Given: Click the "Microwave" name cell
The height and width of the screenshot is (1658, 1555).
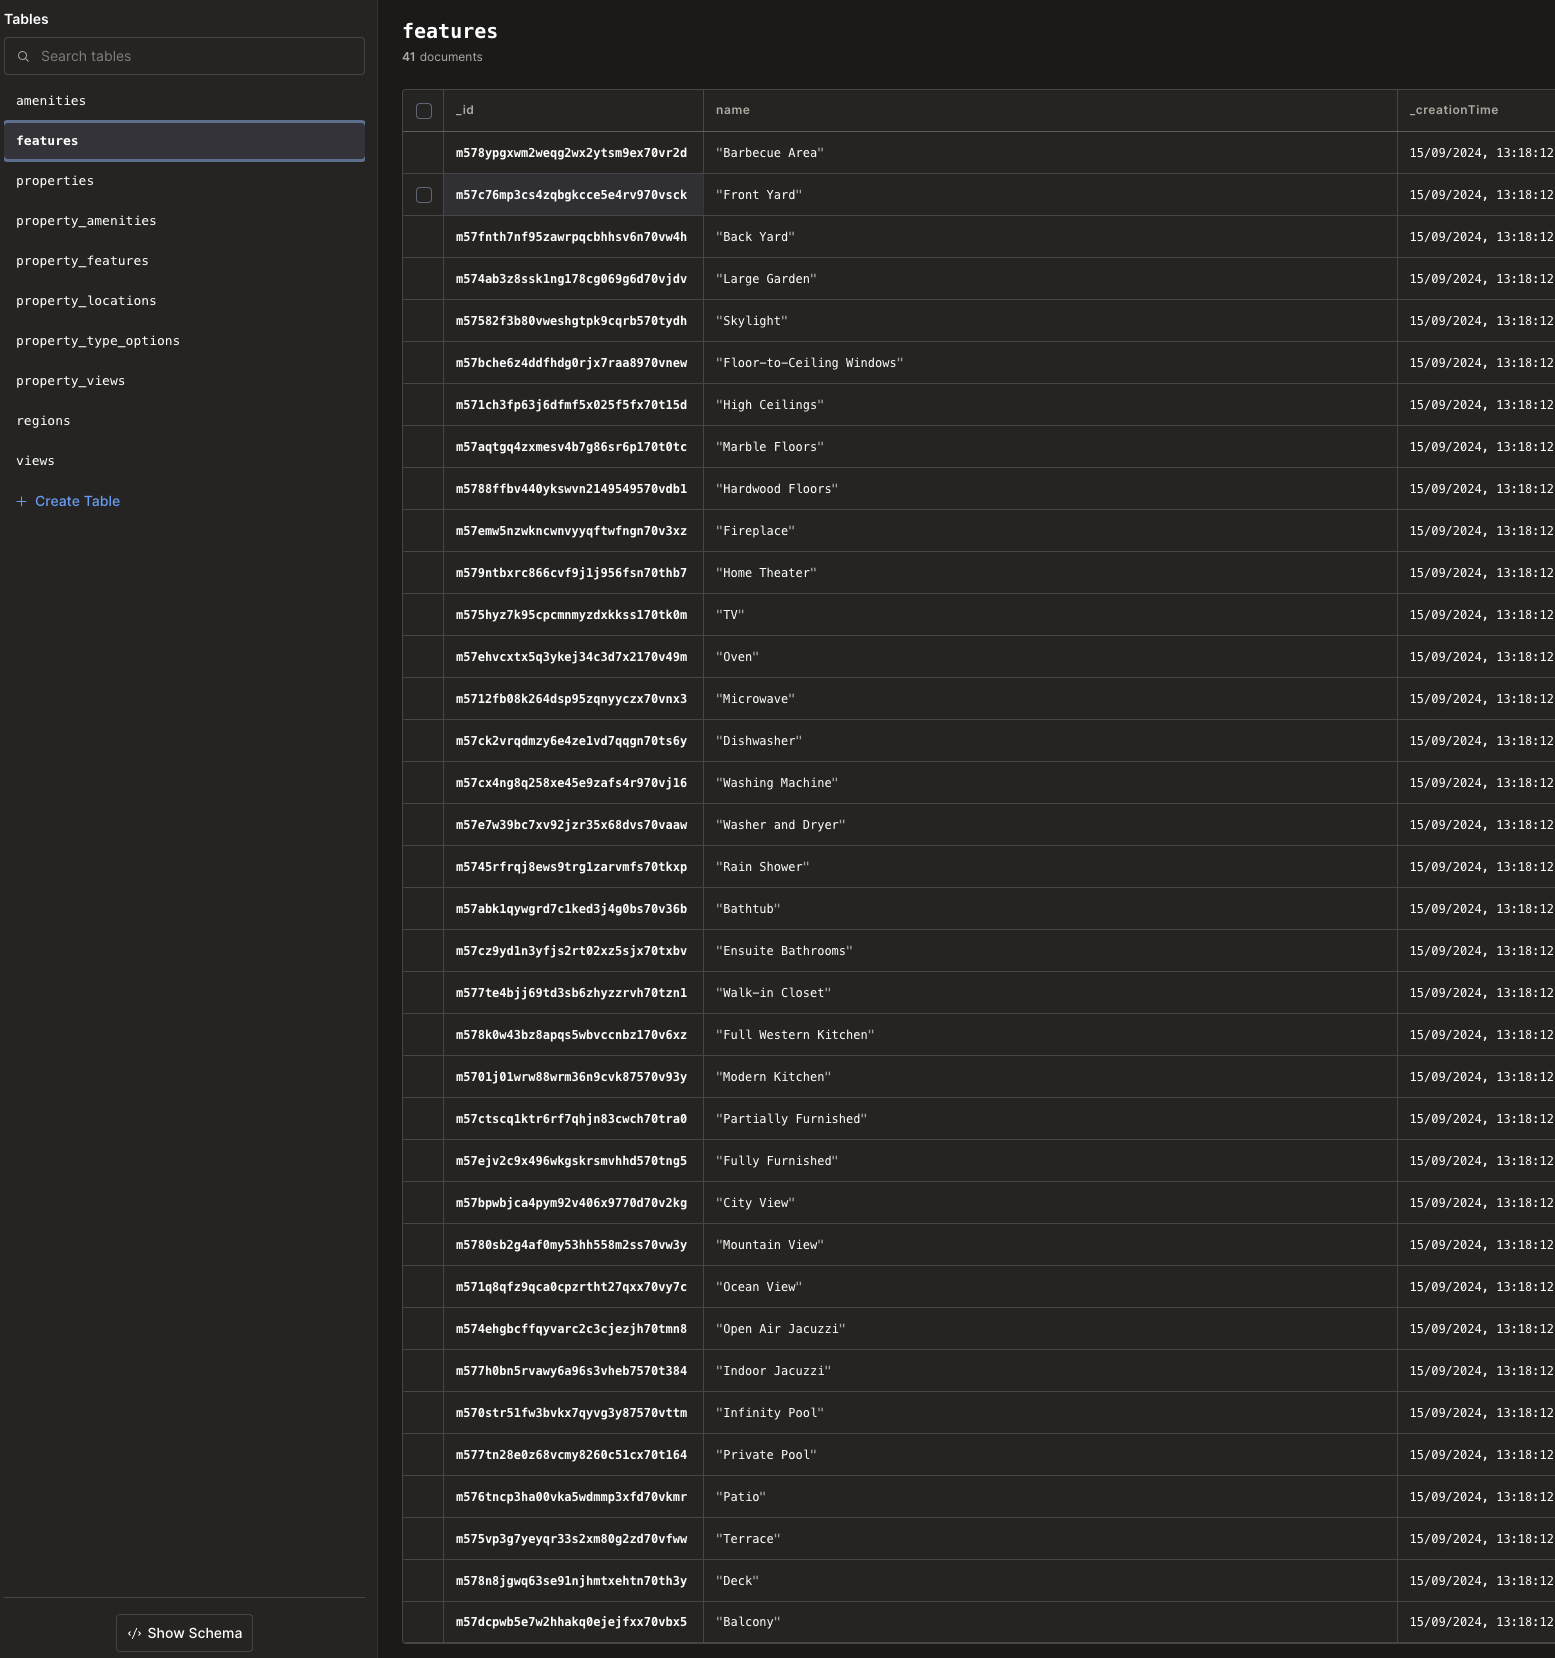Looking at the screenshot, I should (1050, 699).
